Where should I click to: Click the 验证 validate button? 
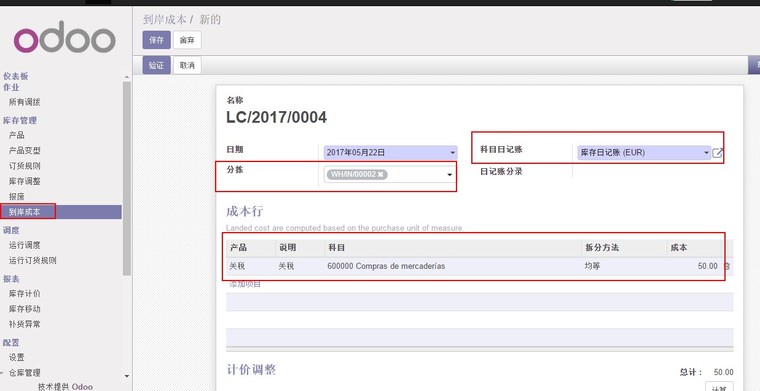pyautogui.click(x=157, y=65)
